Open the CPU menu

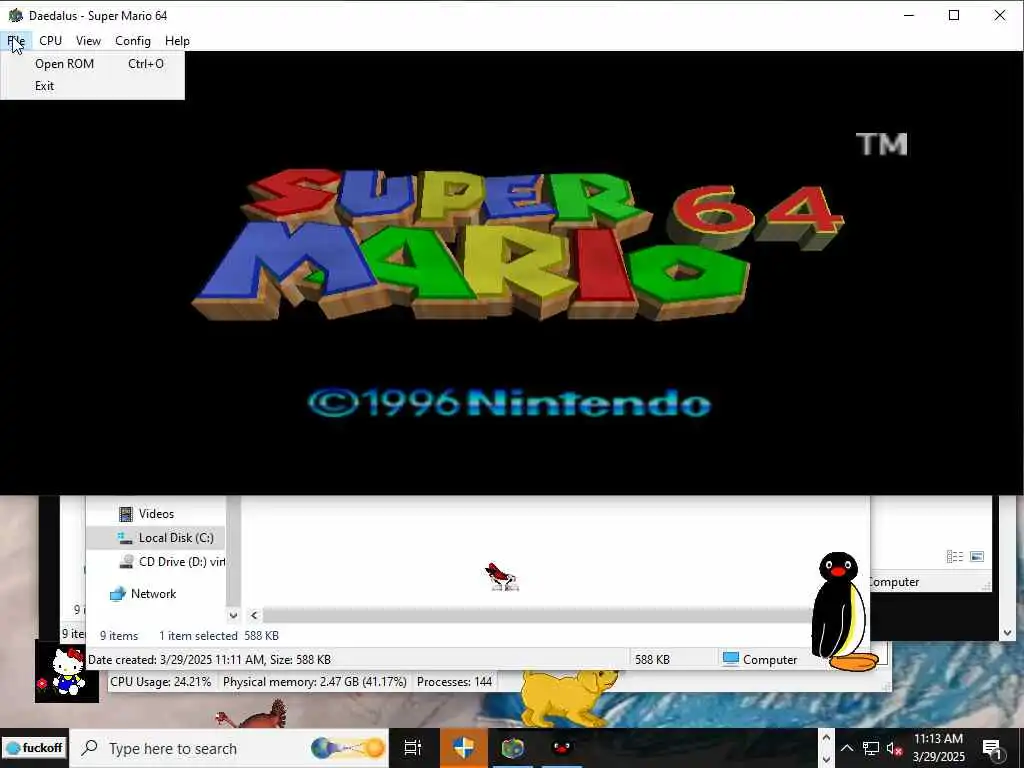(x=50, y=40)
